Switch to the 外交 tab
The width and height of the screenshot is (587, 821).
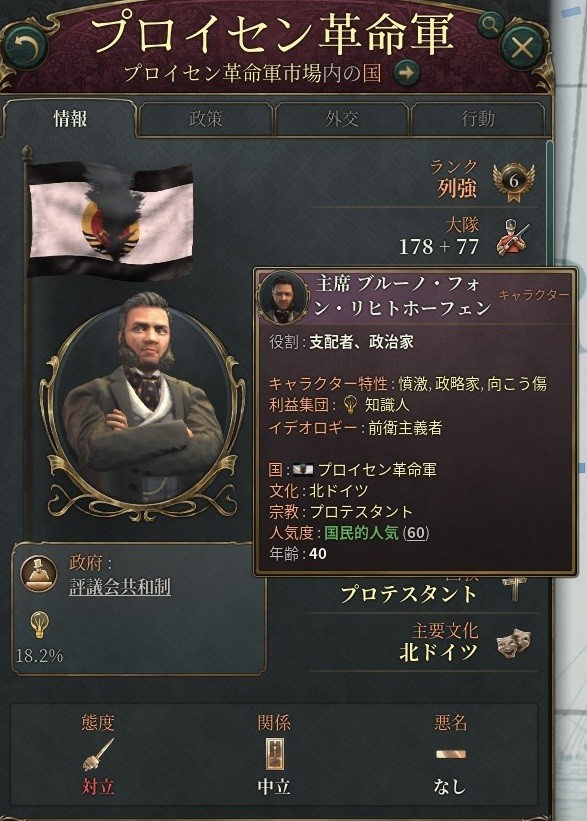click(341, 119)
